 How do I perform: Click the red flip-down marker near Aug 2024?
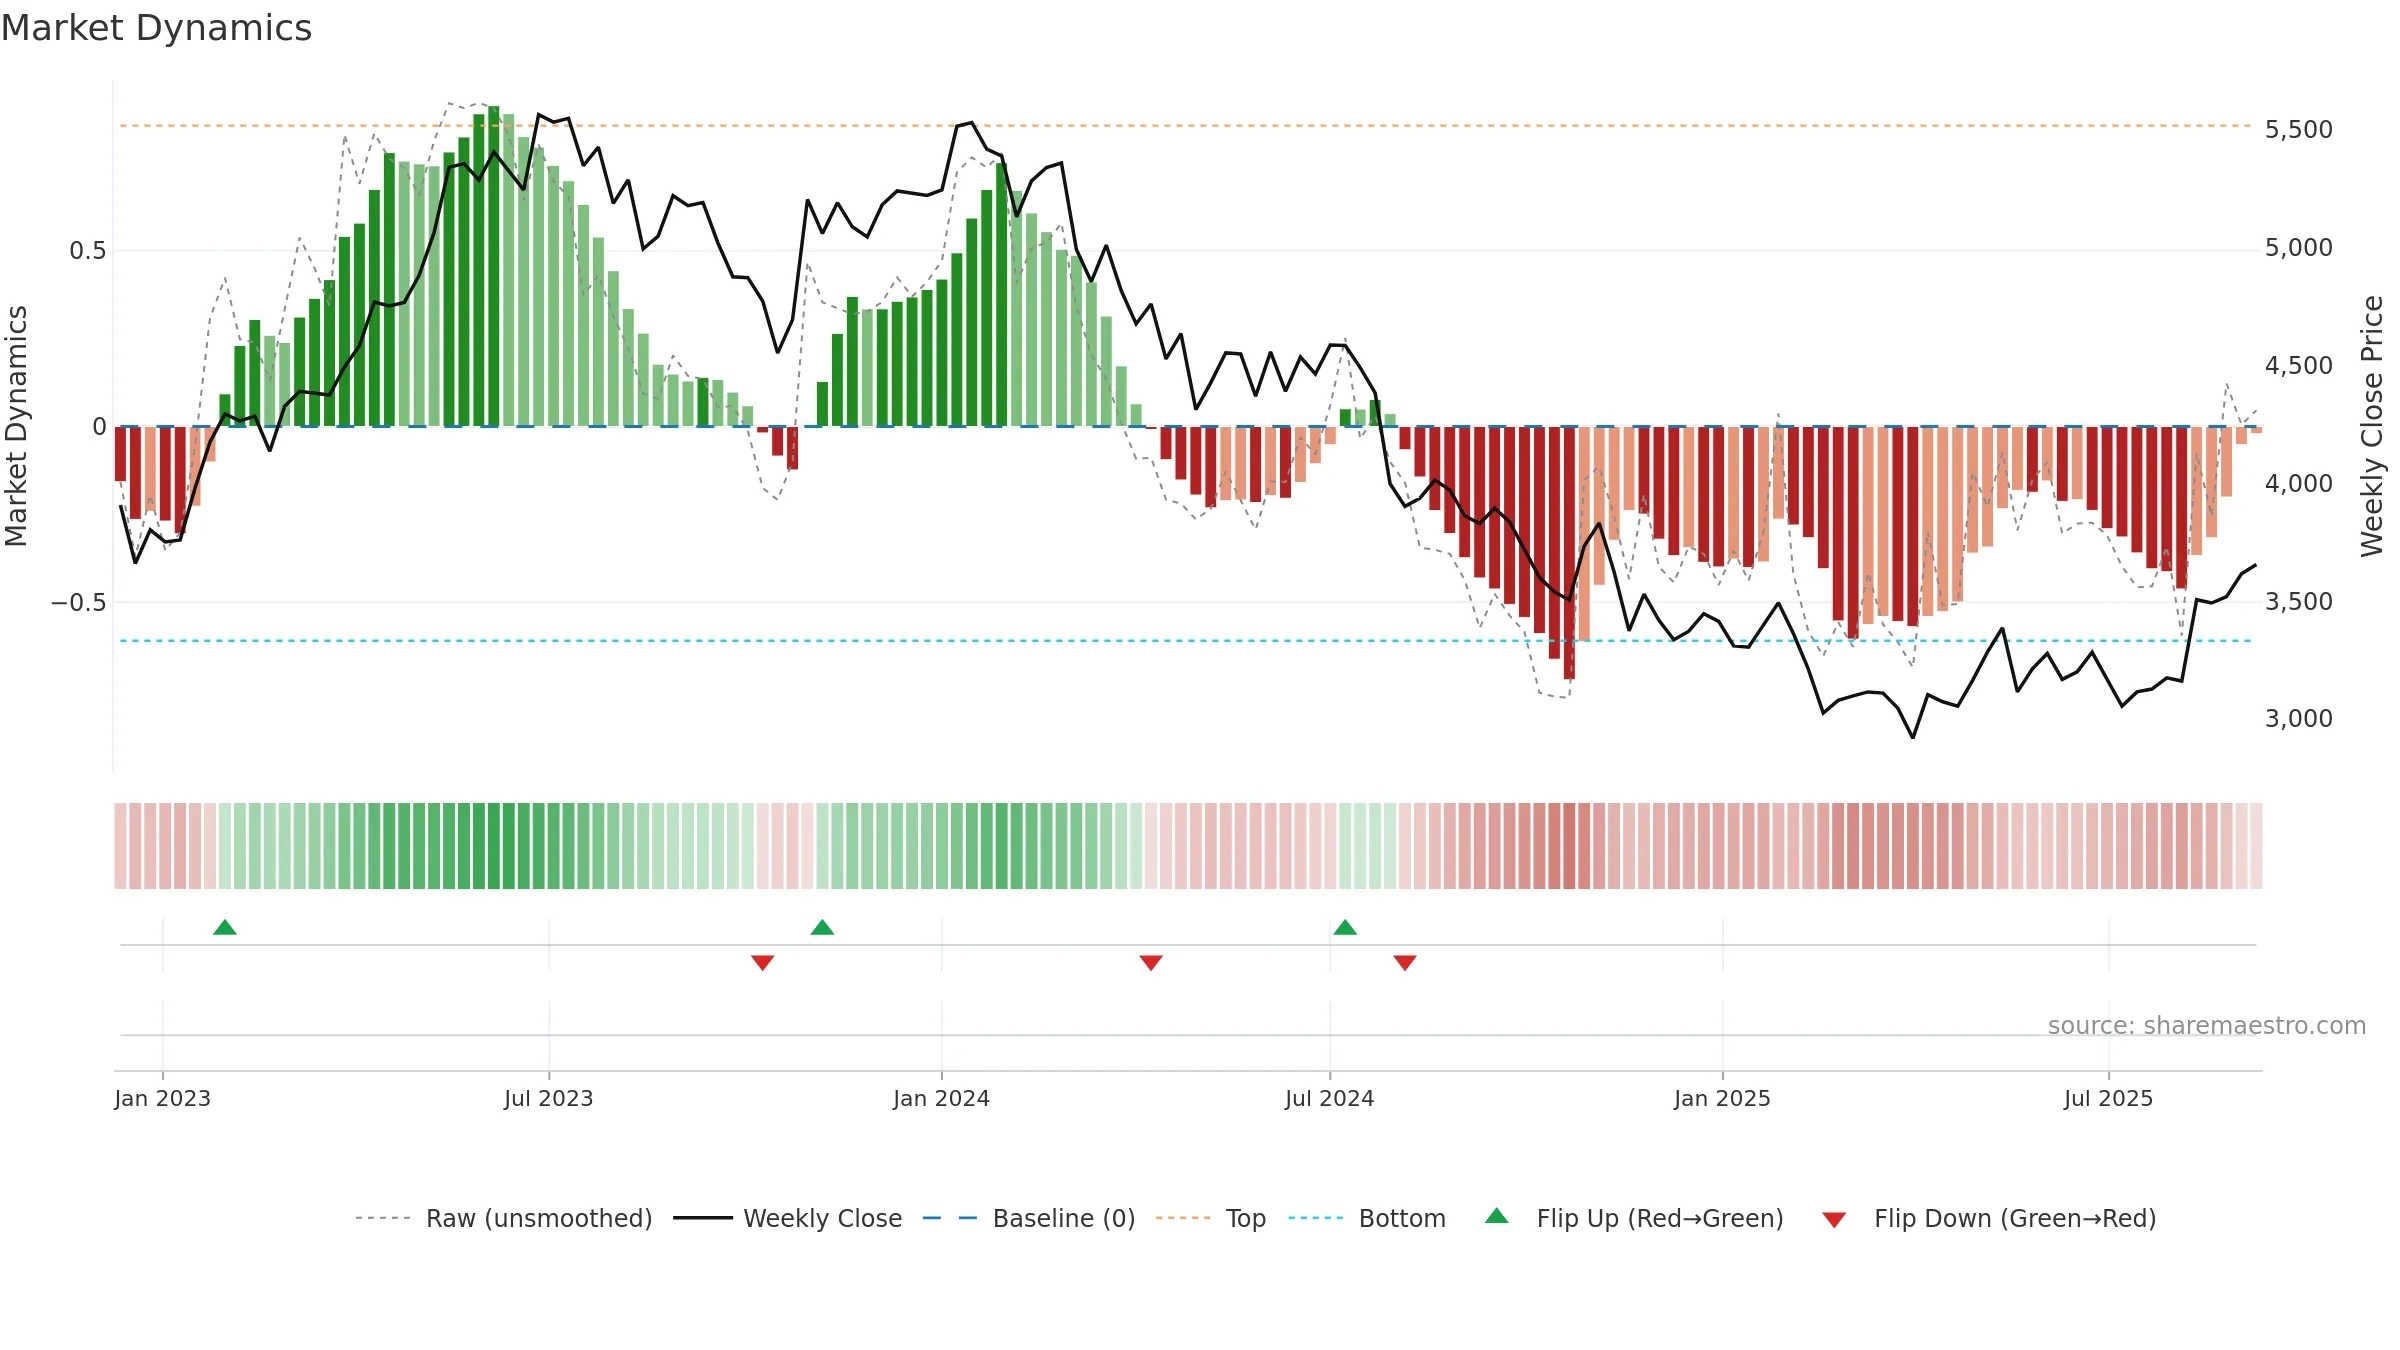tap(1405, 963)
